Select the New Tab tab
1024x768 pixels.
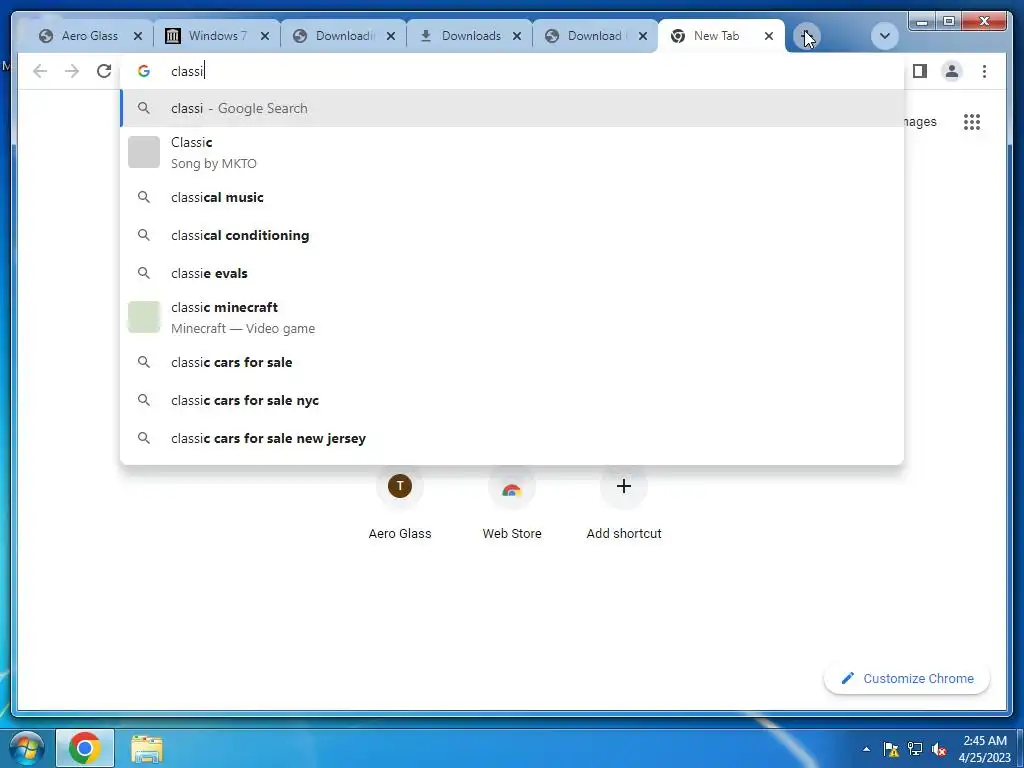coord(715,36)
